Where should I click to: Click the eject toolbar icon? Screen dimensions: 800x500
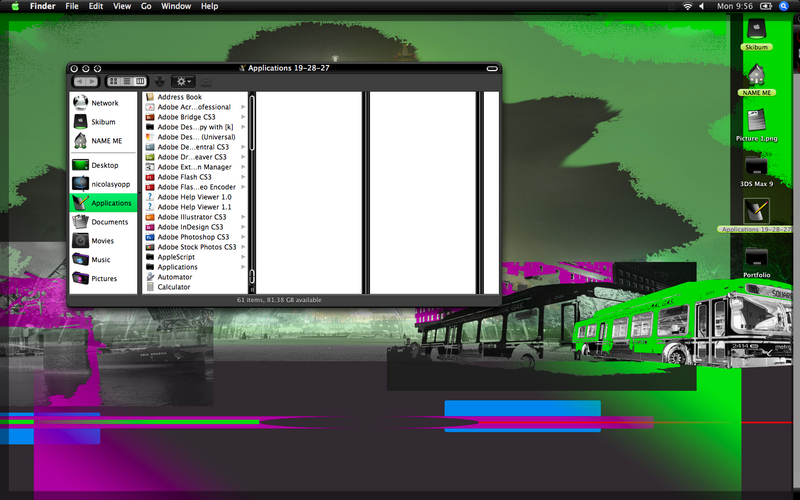coord(206,82)
